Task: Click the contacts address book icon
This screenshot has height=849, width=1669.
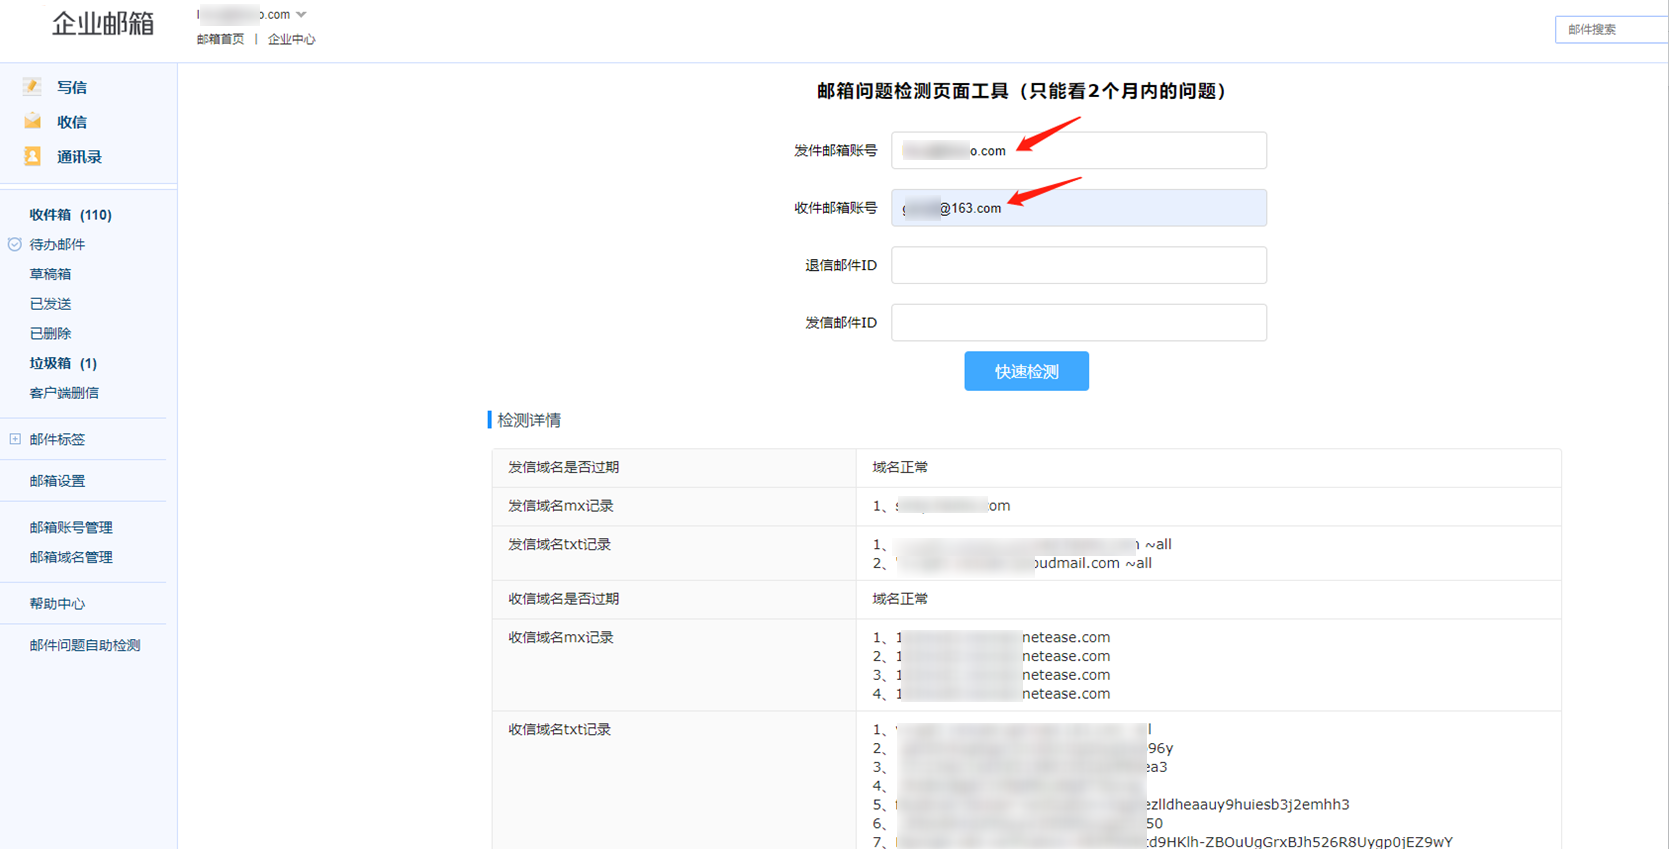Action: pyautogui.click(x=32, y=156)
